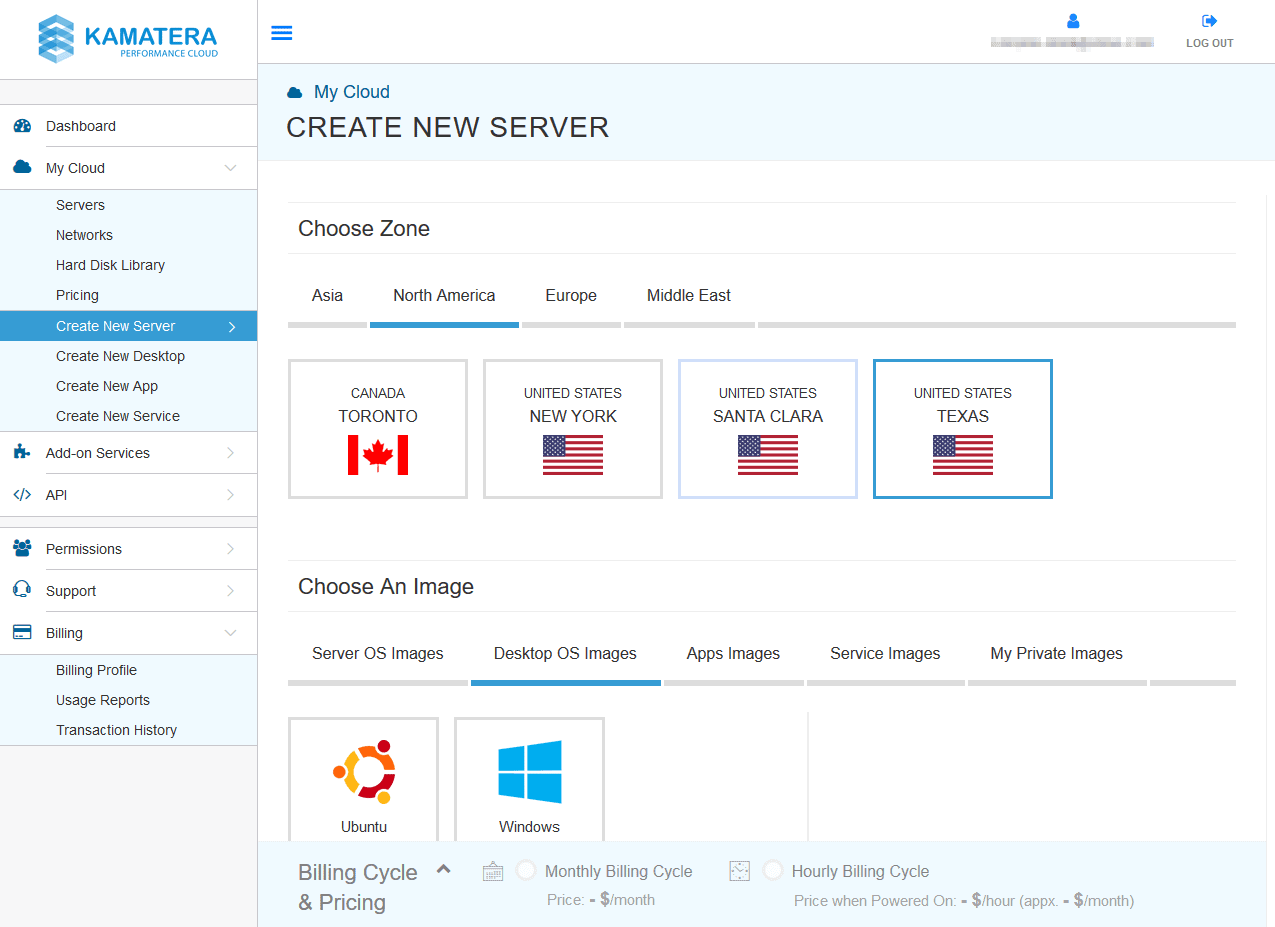
Task: Switch to the Middle East zone tab
Action: 689,296
